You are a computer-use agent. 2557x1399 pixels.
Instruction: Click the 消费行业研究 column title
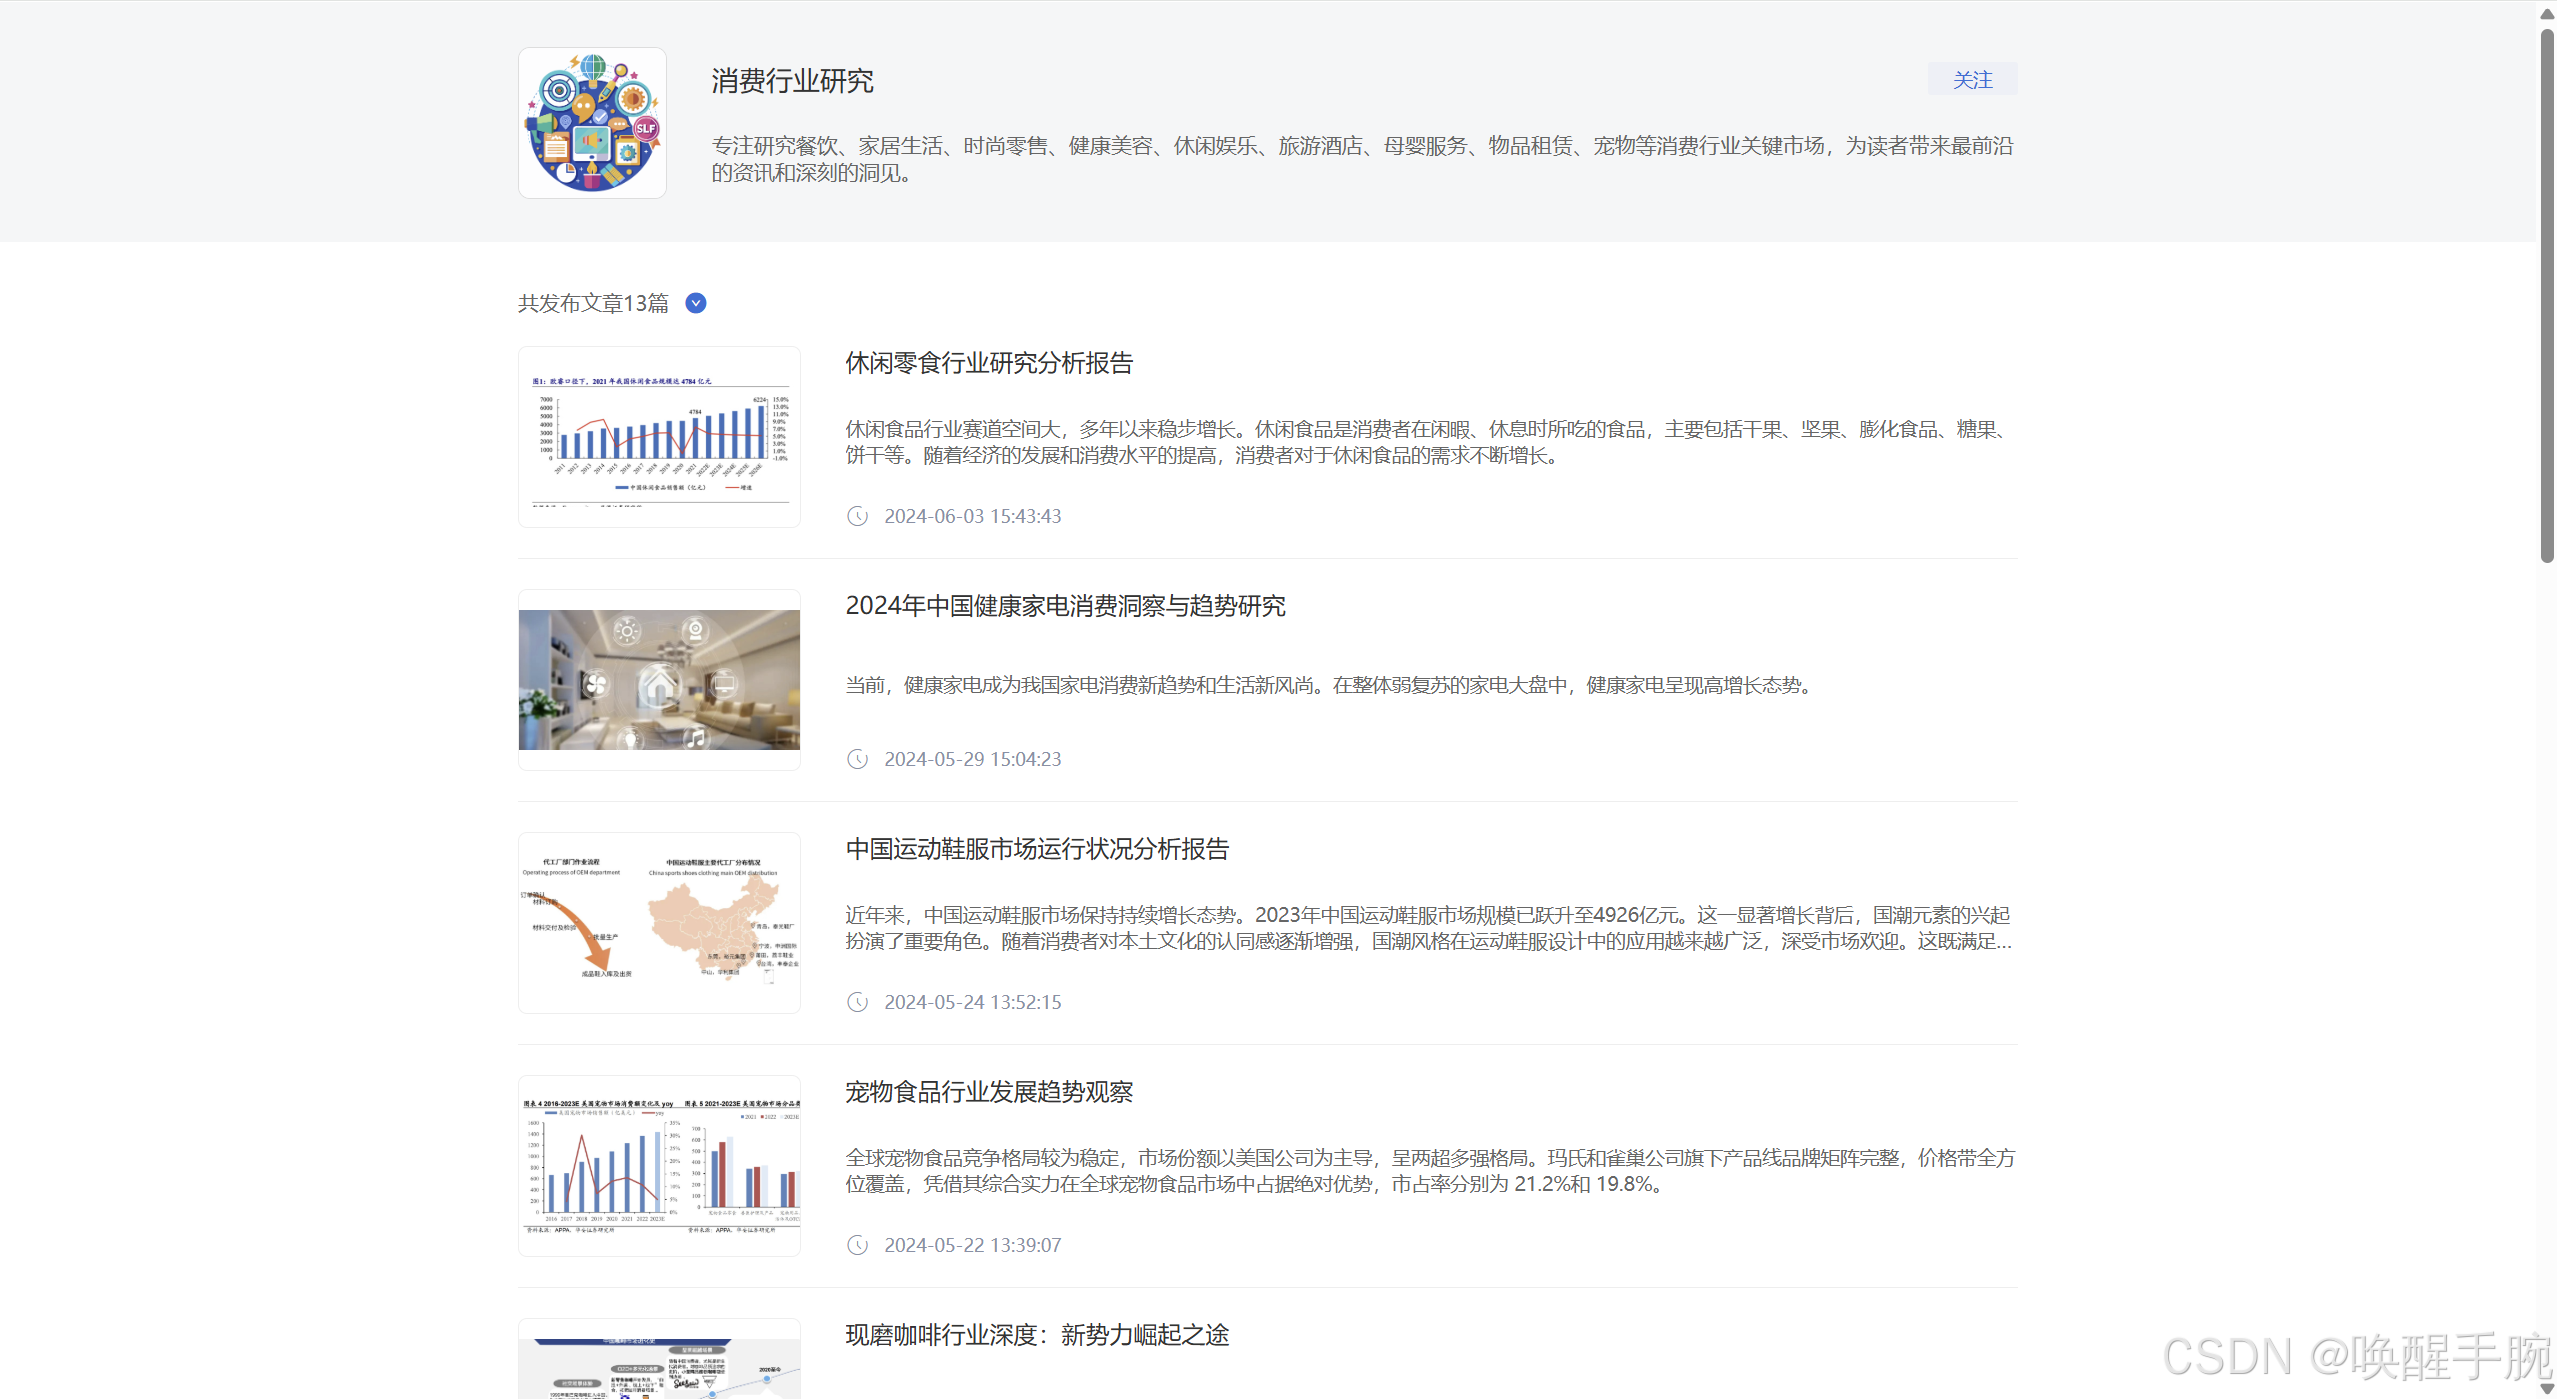click(792, 81)
